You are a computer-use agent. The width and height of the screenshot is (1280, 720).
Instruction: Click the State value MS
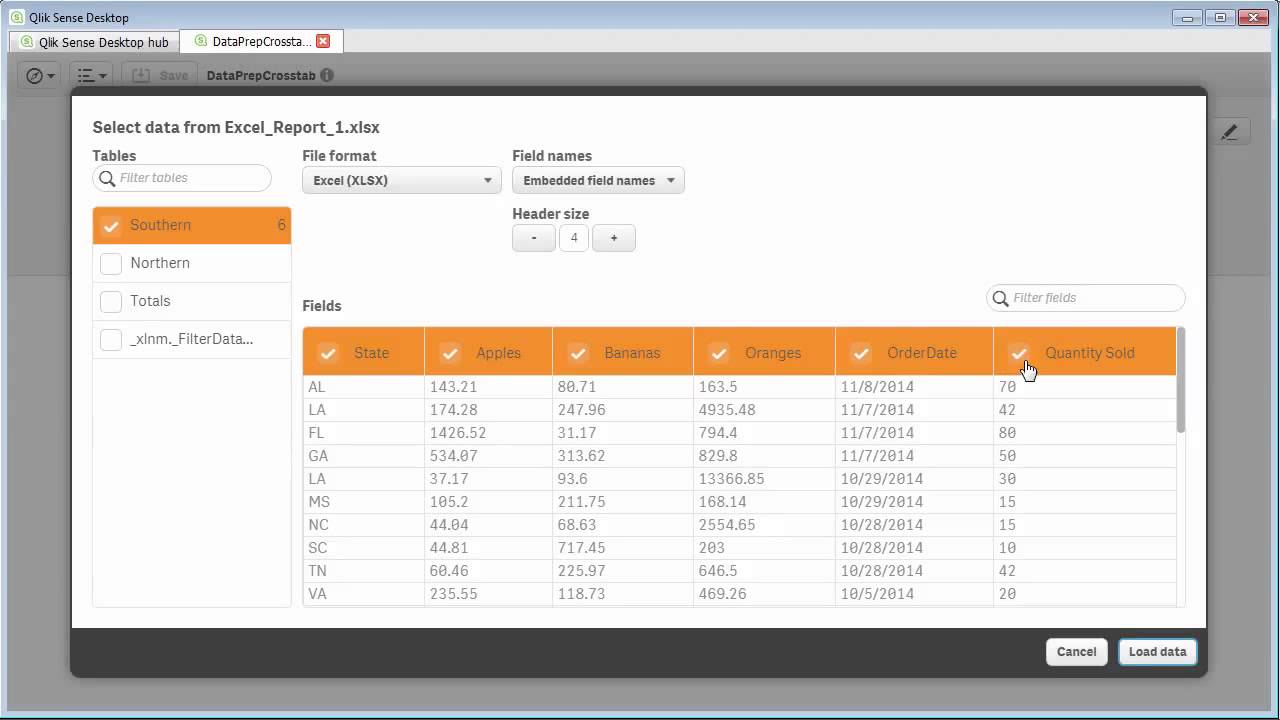click(x=319, y=502)
